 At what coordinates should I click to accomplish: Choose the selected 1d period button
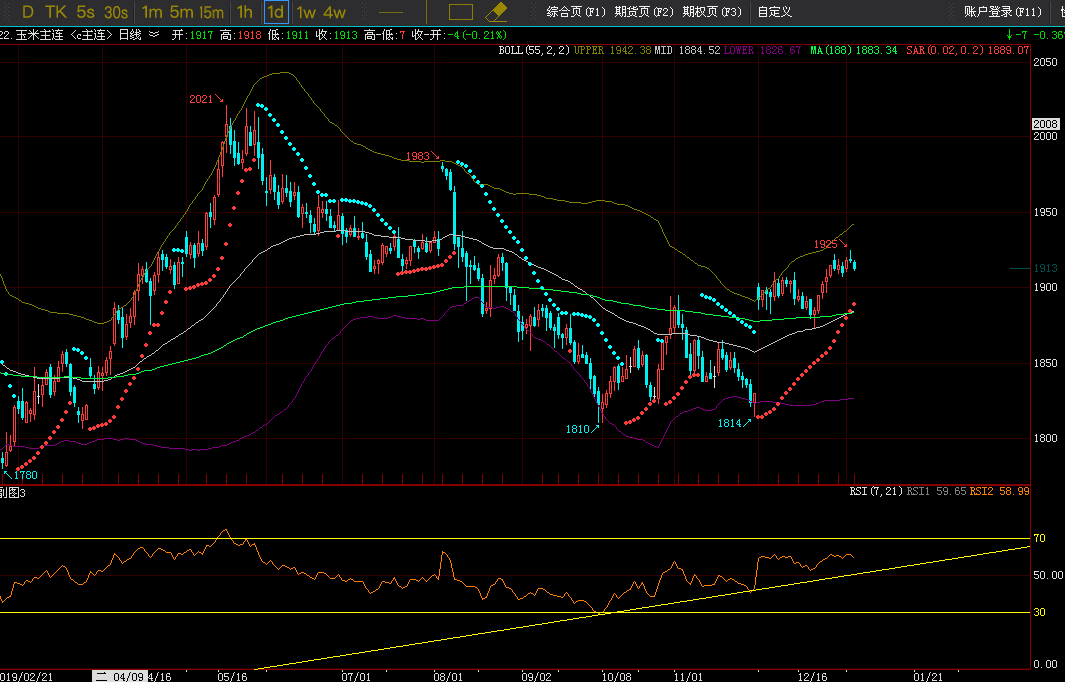(276, 12)
